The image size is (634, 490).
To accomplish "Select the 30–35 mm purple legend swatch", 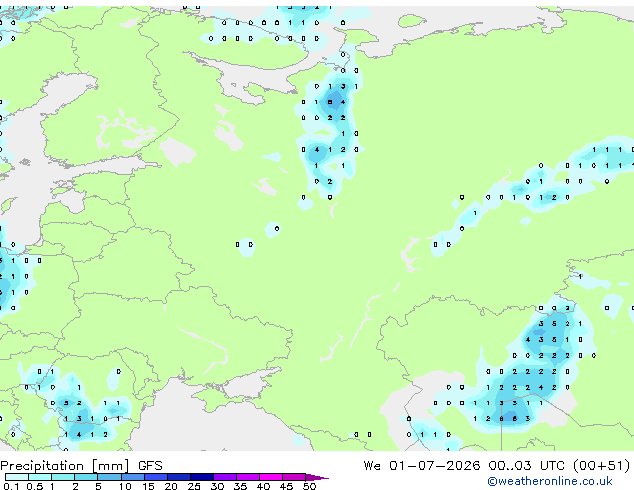I will coord(224,477).
